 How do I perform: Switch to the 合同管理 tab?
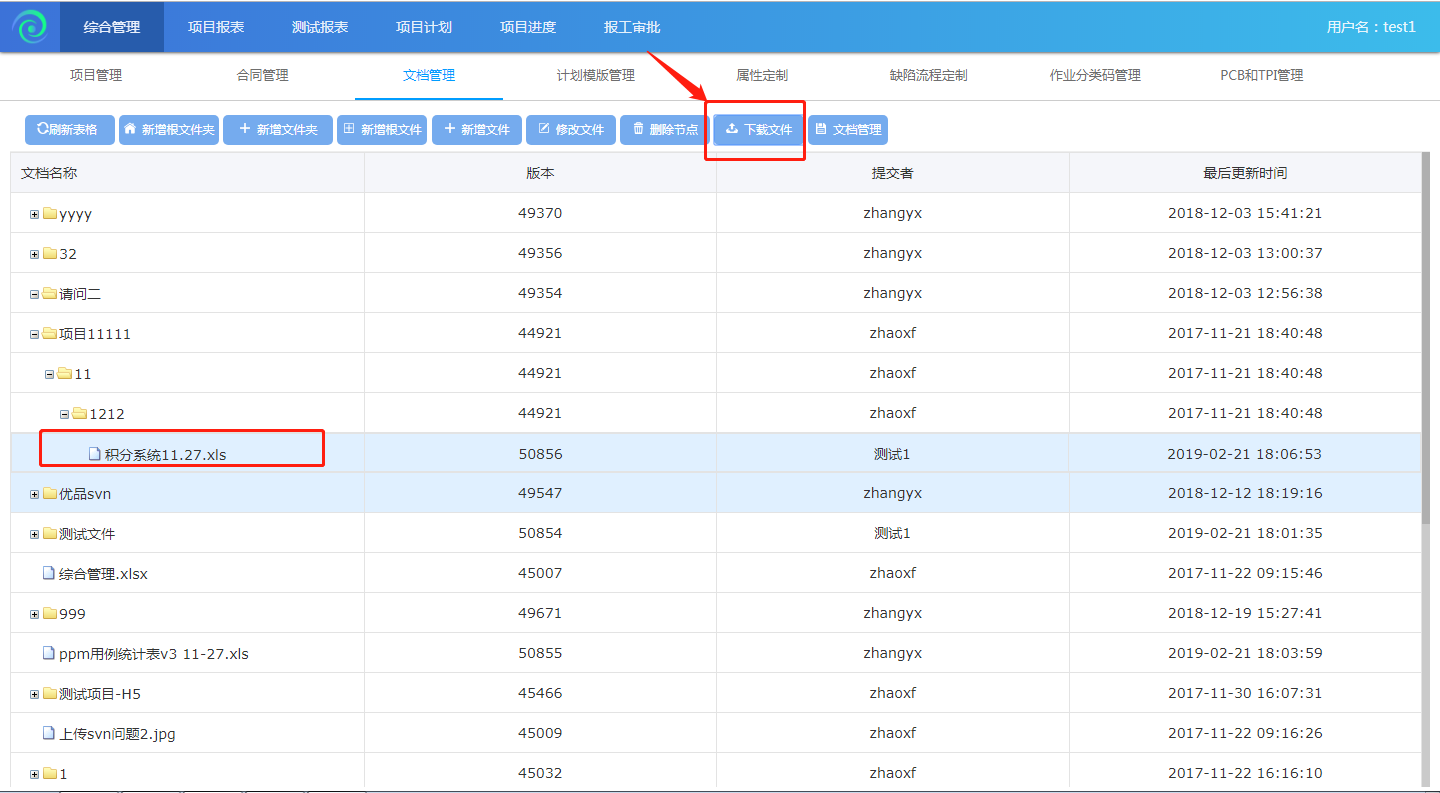[262, 75]
